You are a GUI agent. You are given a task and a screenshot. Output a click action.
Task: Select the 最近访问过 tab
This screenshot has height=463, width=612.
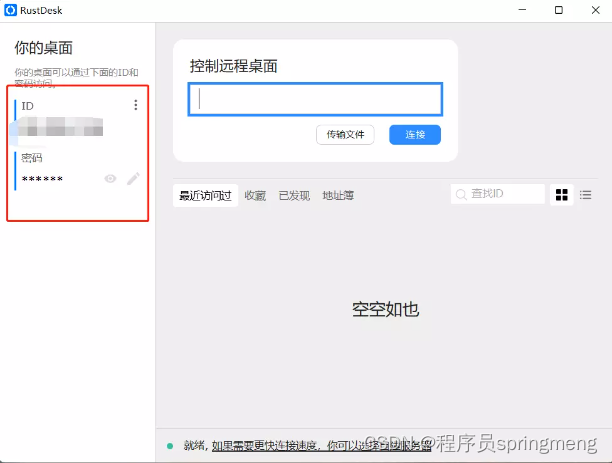tap(205, 196)
